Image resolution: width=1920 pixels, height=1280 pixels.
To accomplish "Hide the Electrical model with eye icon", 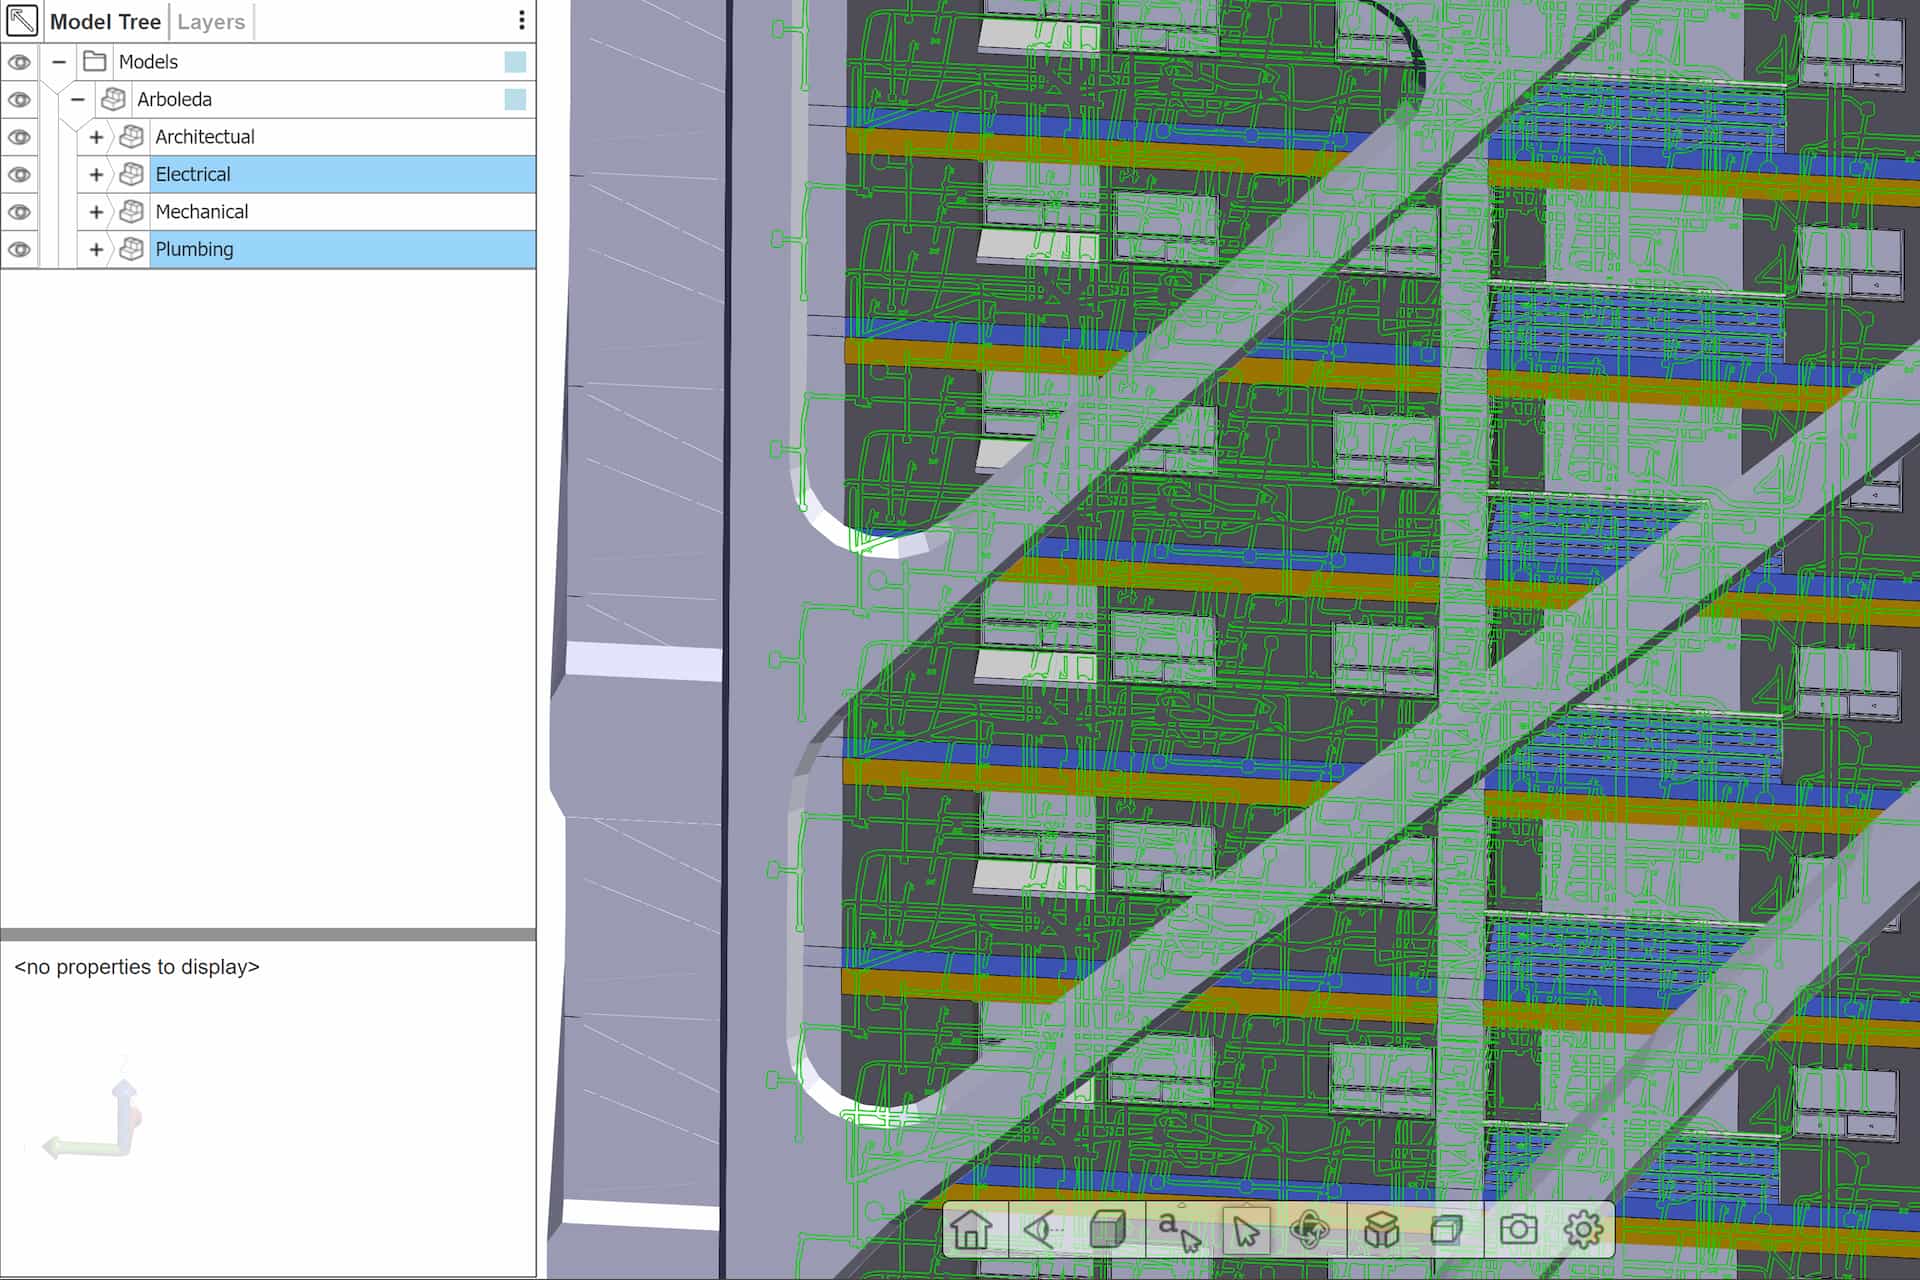I will click(19, 174).
